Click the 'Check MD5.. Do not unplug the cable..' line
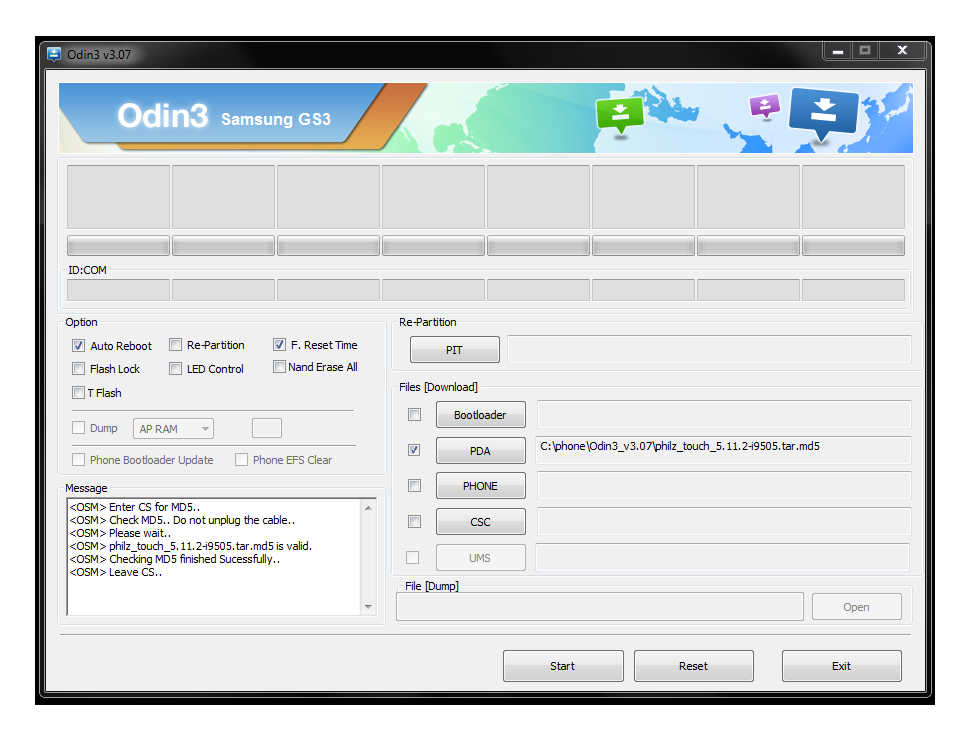This screenshot has width=970, height=742. [x=182, y=520]
